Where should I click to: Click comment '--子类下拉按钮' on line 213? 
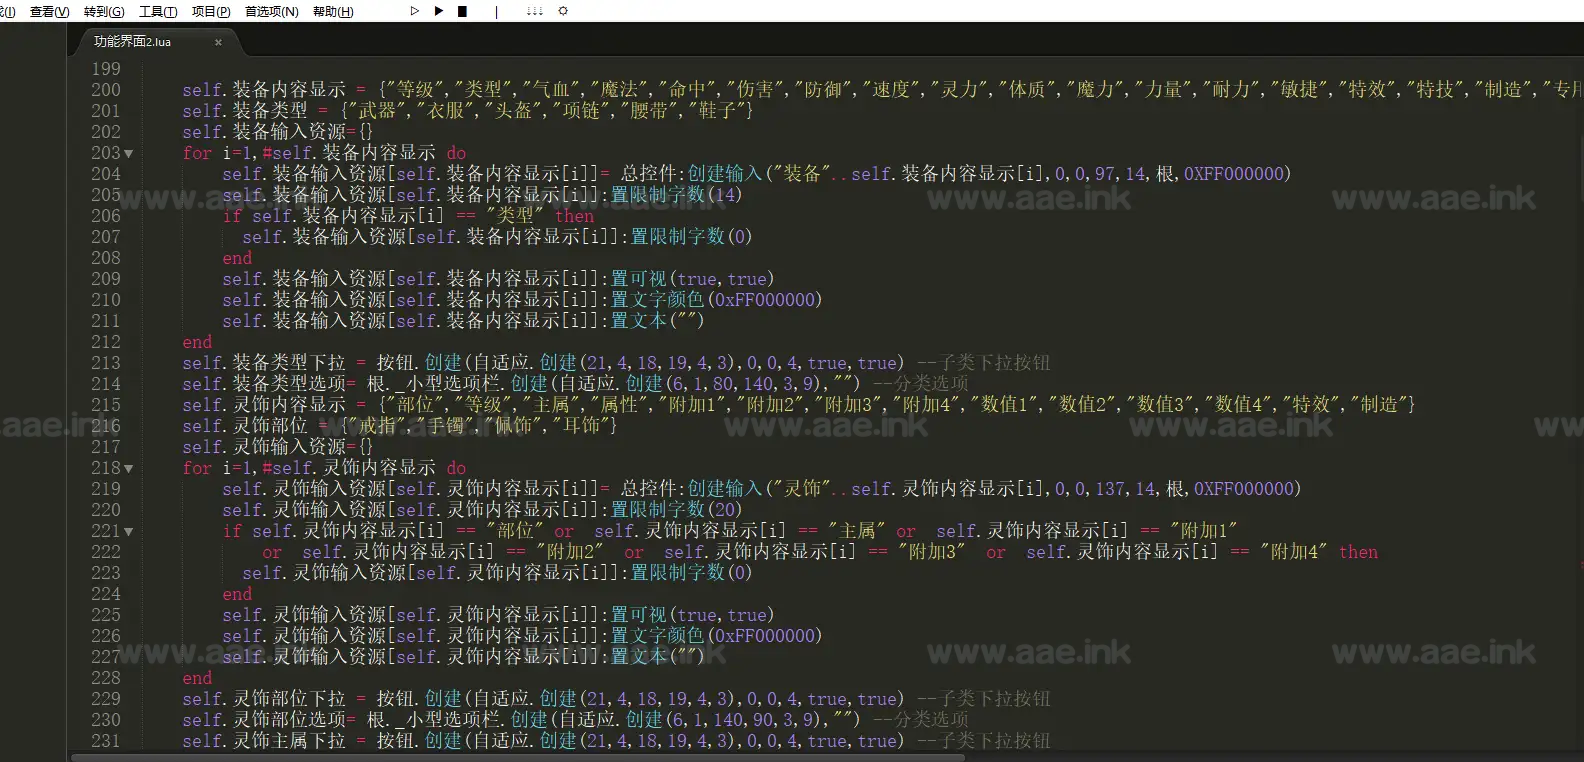(984, 363)
